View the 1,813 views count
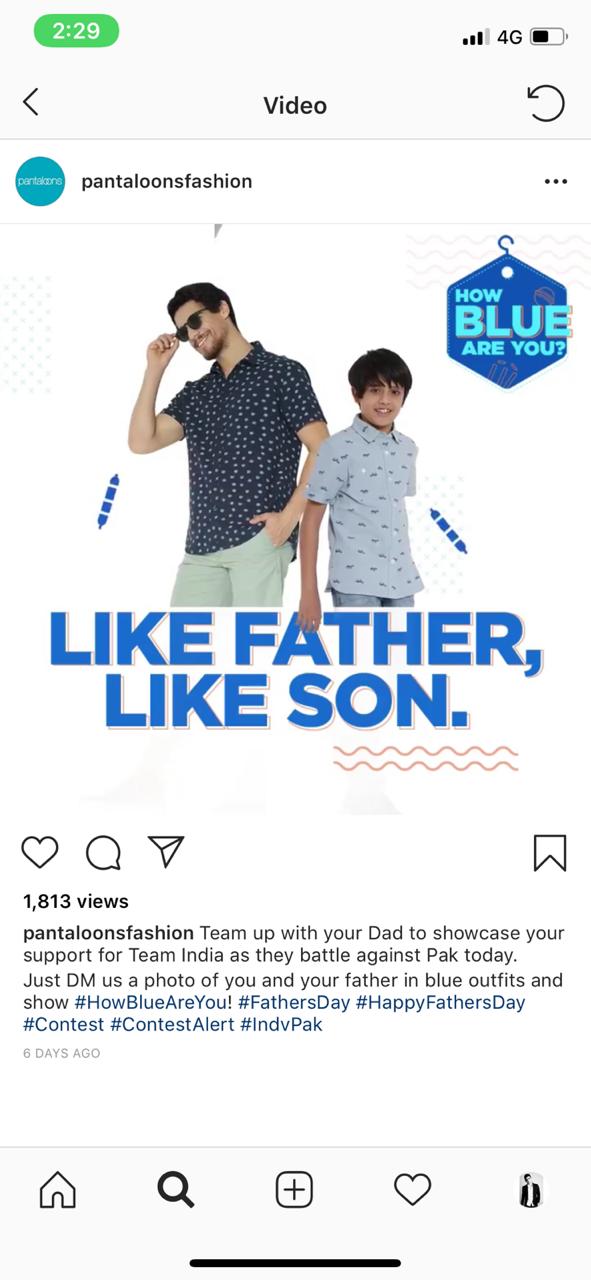 pos(76,902)
